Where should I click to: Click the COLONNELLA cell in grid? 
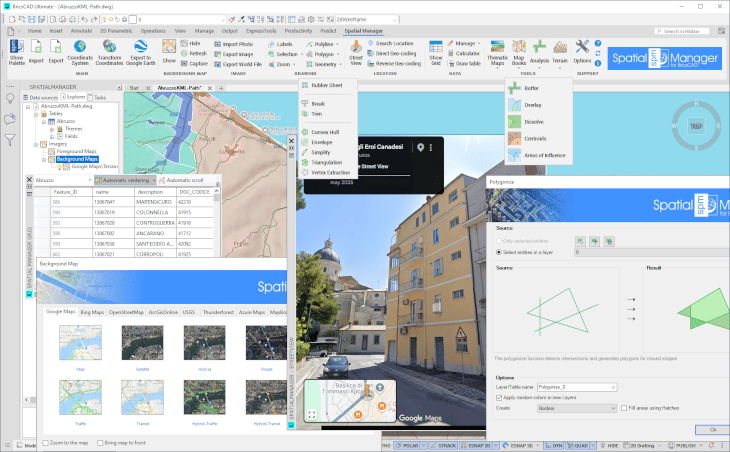pos(155,212)
